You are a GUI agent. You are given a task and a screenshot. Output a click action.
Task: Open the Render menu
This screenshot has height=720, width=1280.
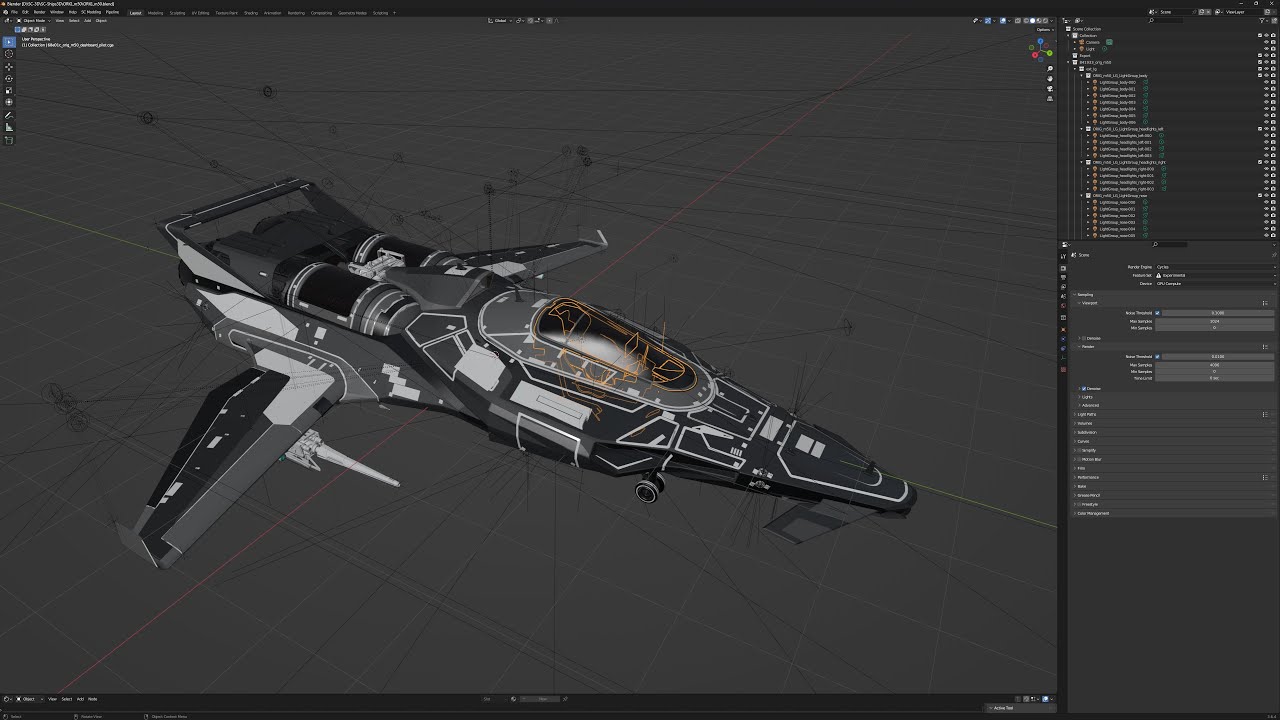click(40, 12)
